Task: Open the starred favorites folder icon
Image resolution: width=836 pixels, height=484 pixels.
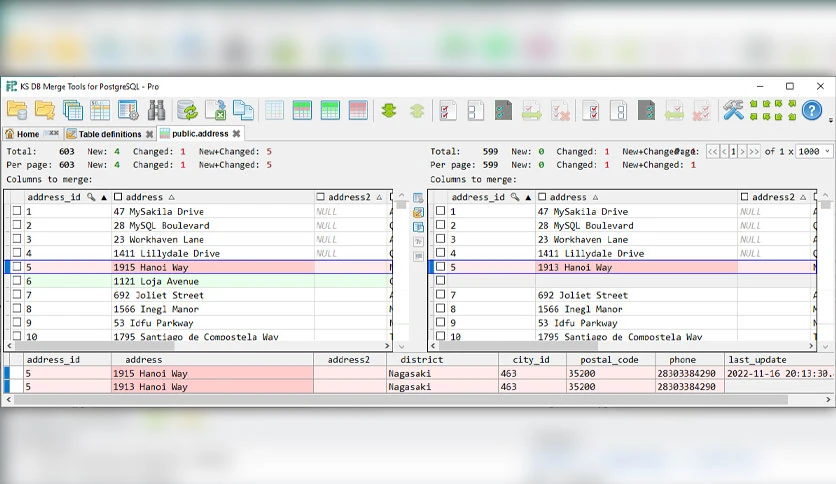Action: click(x=45, y=110)
